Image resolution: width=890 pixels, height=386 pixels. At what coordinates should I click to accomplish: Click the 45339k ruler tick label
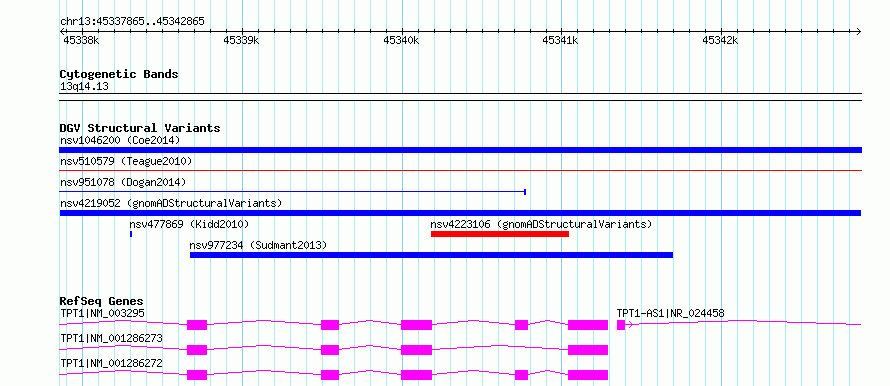tap(241, 40)
